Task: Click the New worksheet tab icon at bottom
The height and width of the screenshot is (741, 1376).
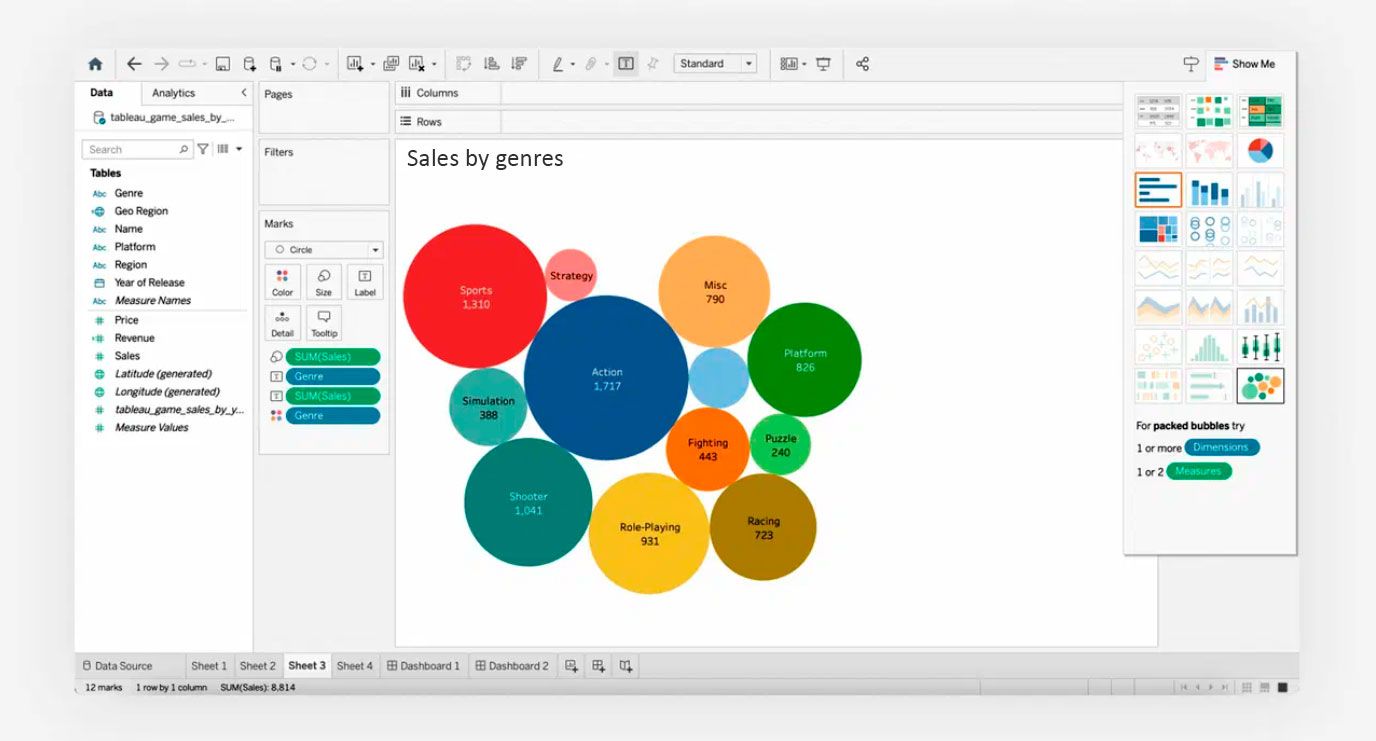Action: click(571, 666)
